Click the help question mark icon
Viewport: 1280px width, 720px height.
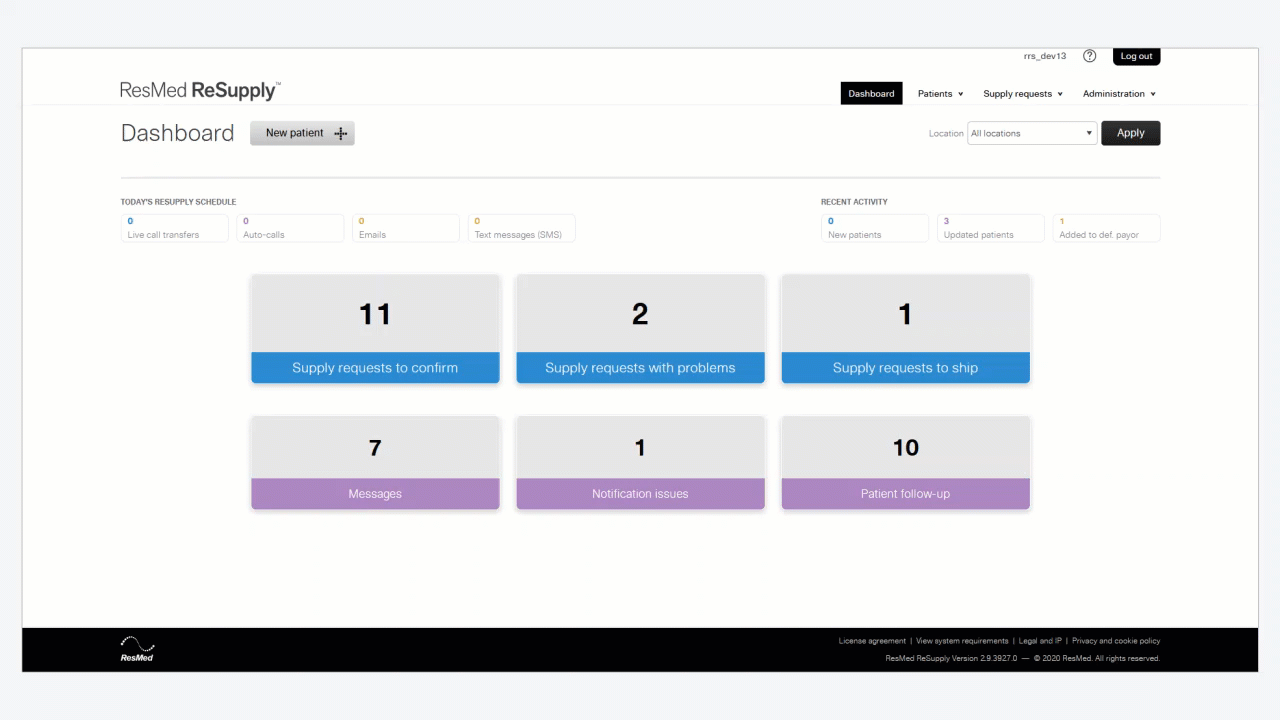[x=1090, y=56]
